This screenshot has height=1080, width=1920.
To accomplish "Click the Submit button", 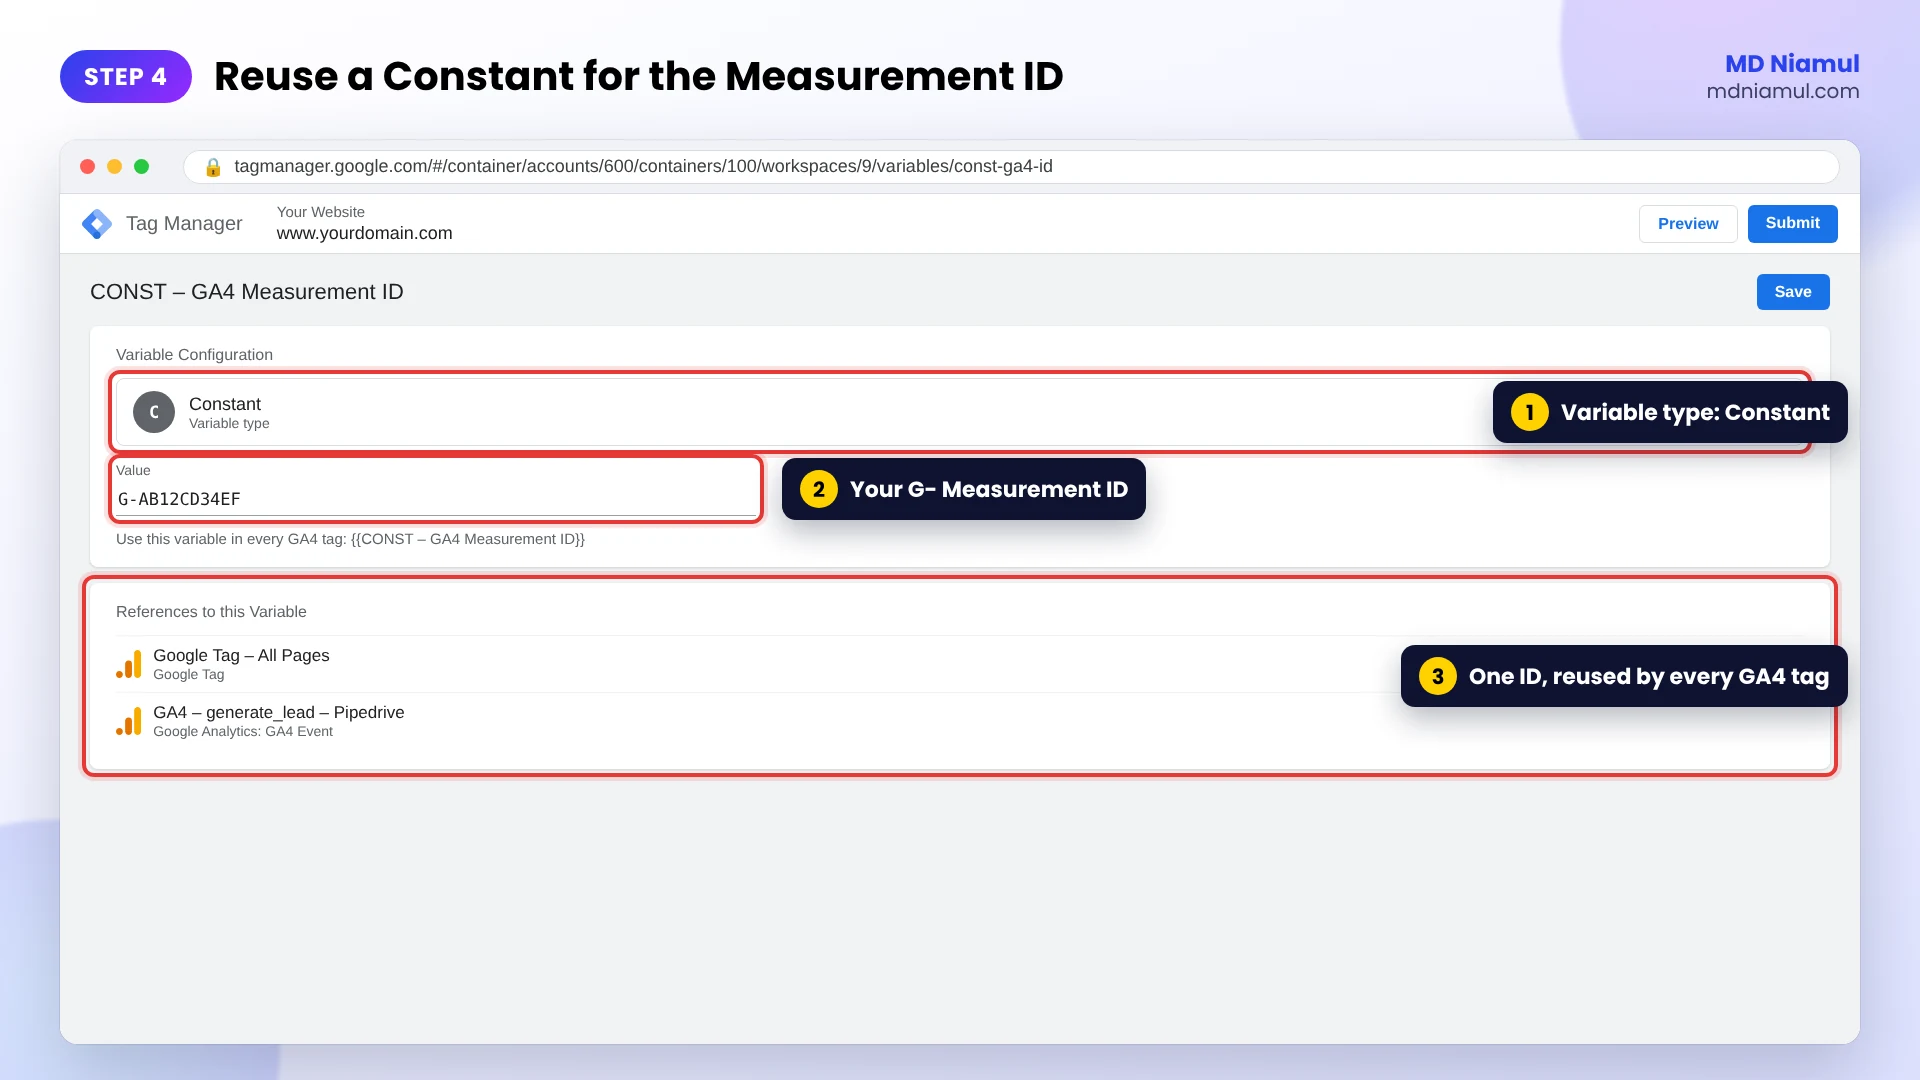I will 1792,224.
